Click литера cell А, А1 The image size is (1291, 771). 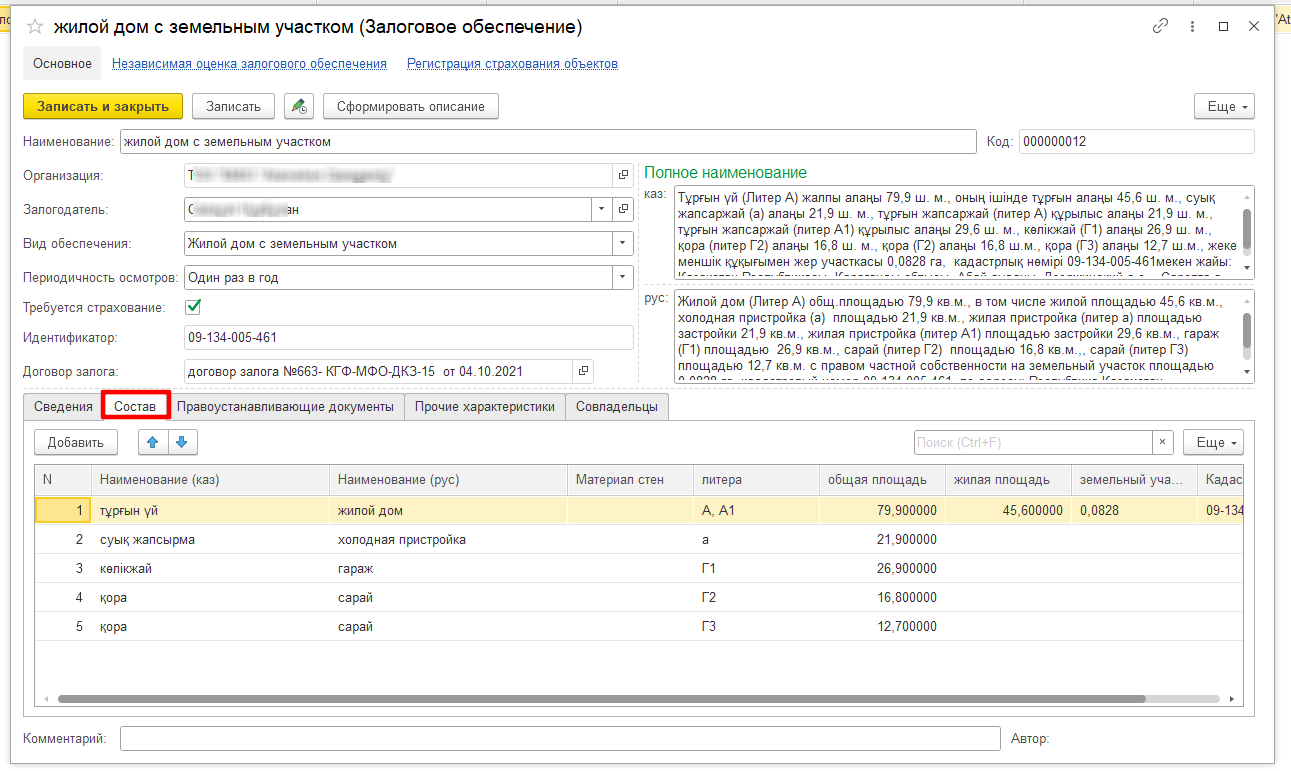756,510
